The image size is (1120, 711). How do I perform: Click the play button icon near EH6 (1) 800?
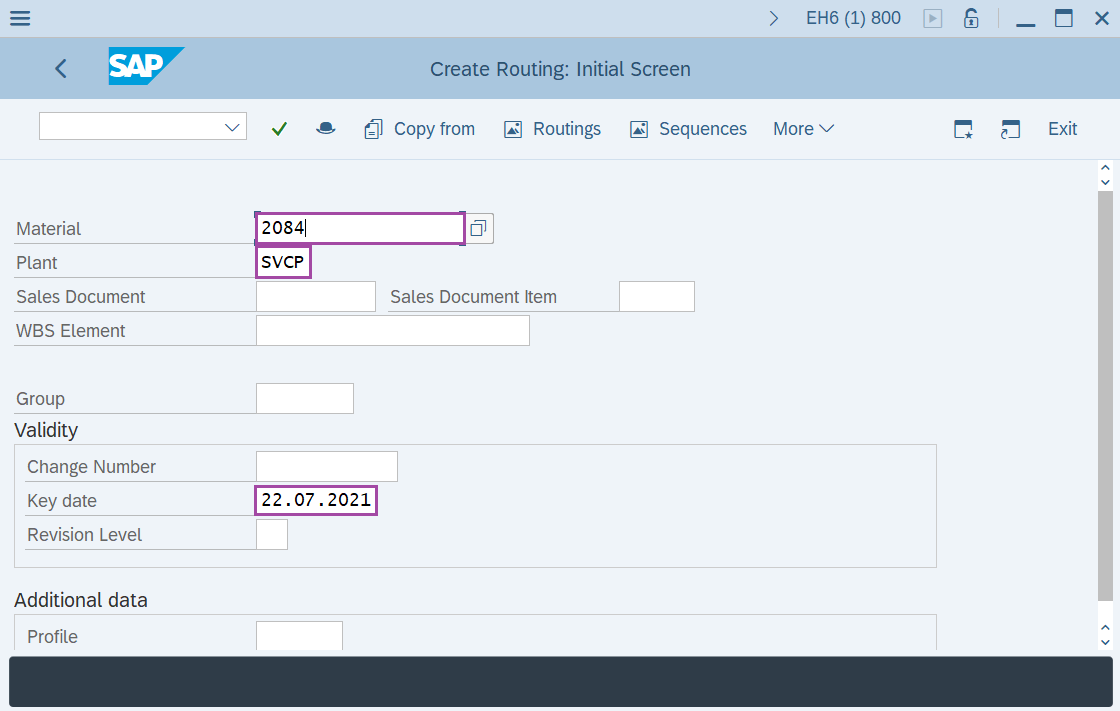[932, 17]
